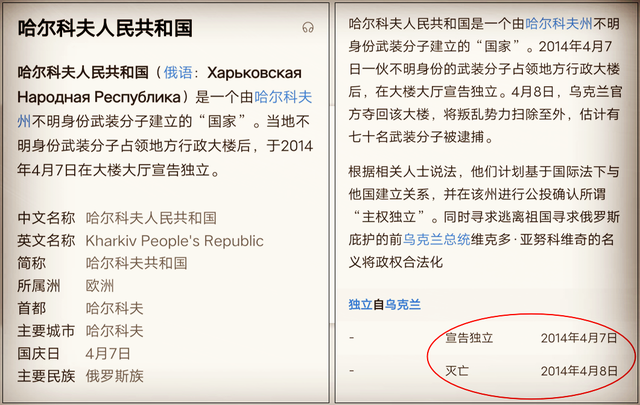Click the 宣告独立 row label

point(469,338)
